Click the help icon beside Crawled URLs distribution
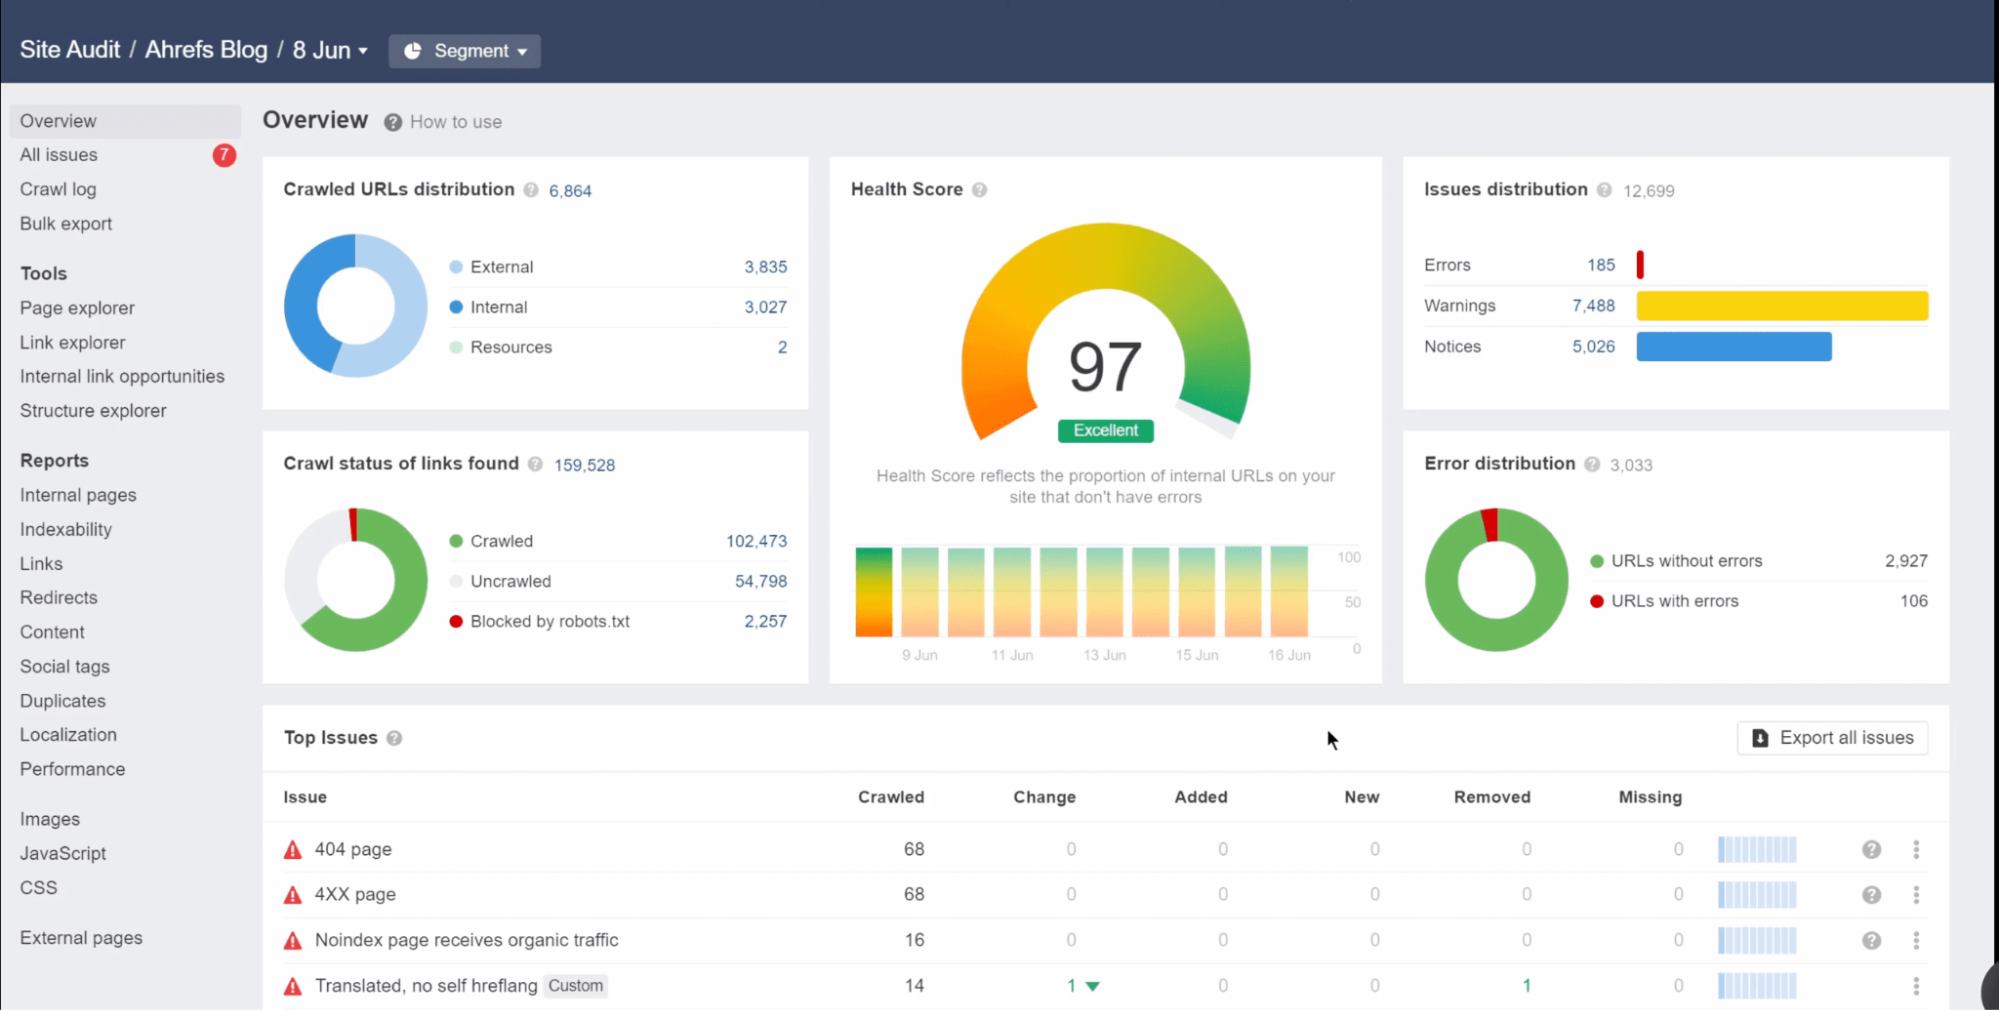Screen dimensions: 1999x1011 531,189
